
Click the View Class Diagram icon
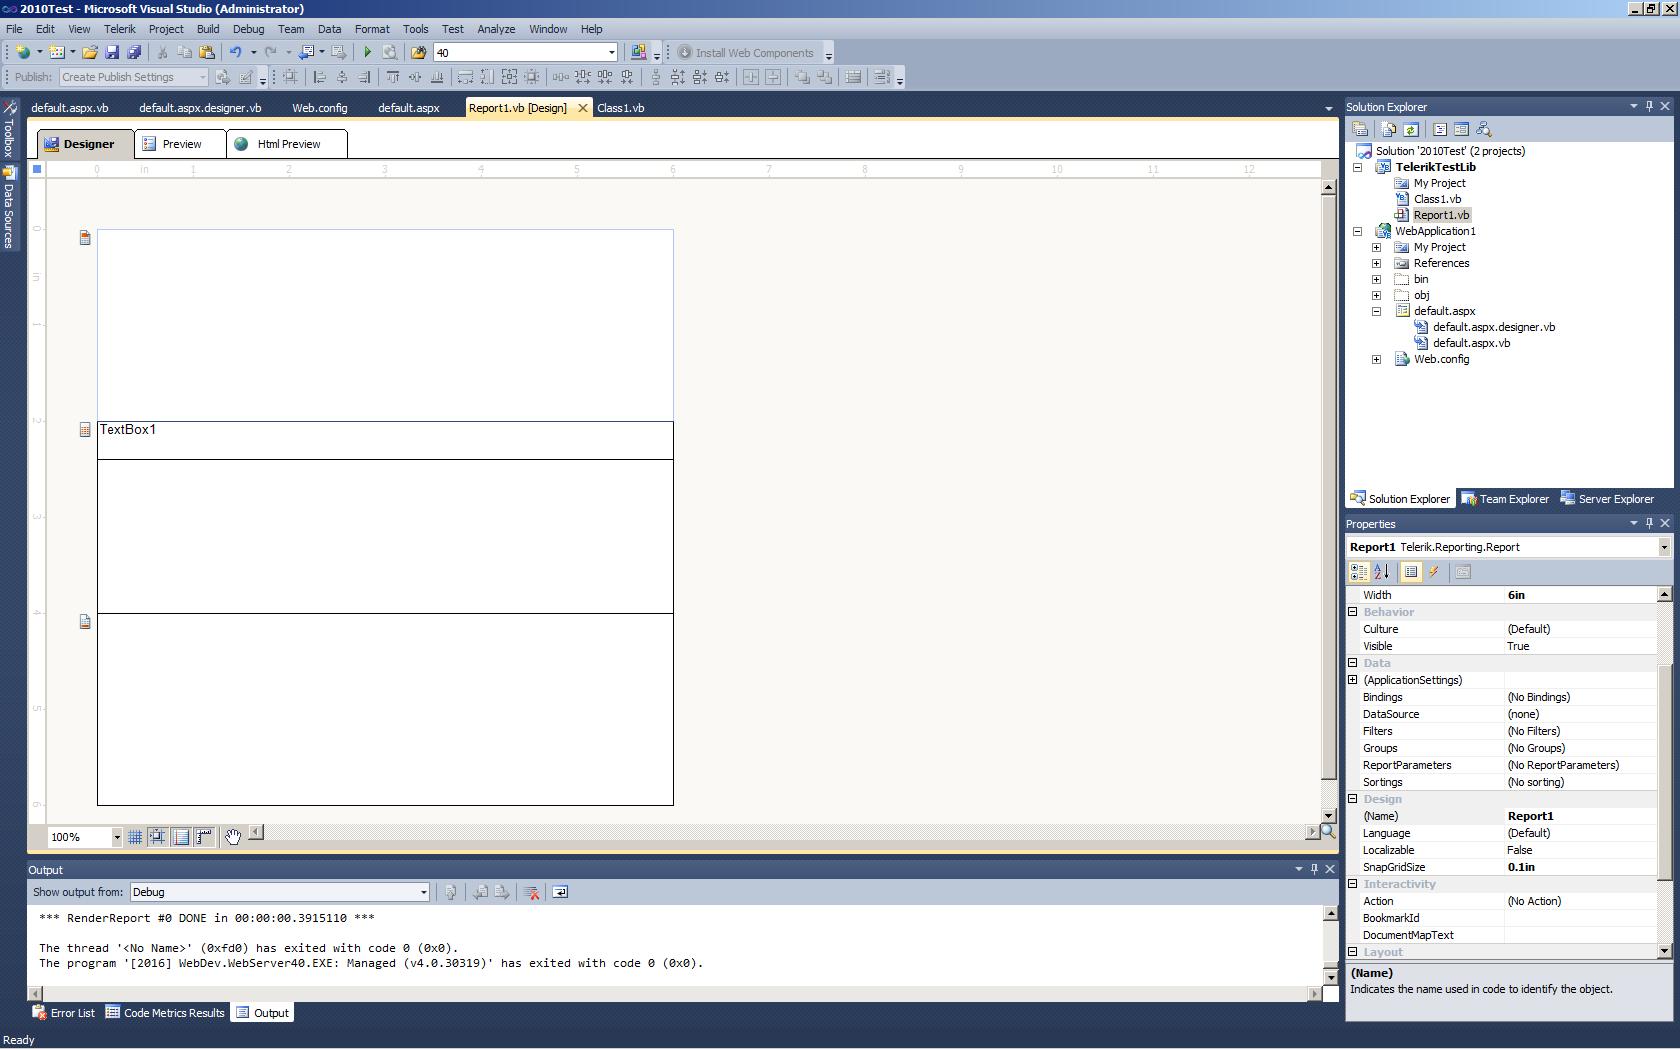(1484, 129)
